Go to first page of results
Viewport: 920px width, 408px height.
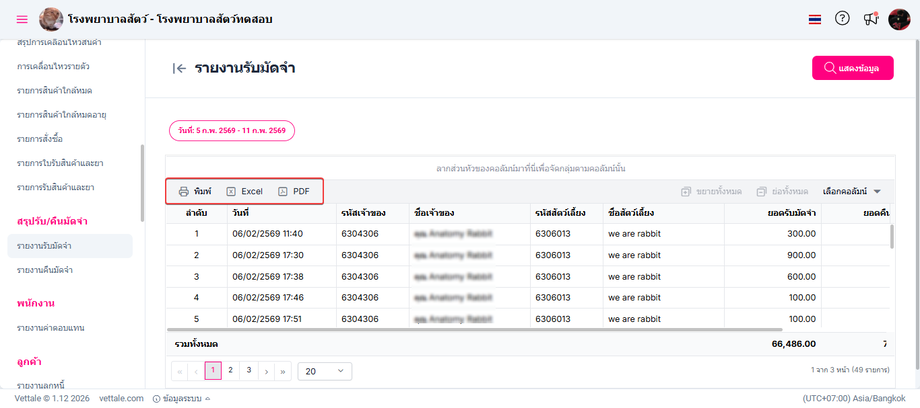coord(180,371)
